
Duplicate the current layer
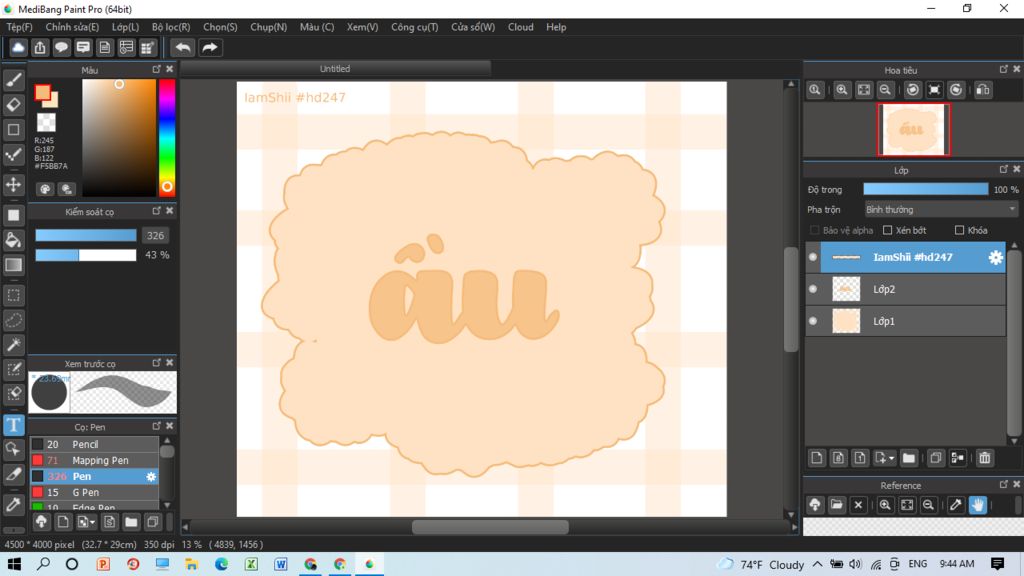[x=936, y=458]
